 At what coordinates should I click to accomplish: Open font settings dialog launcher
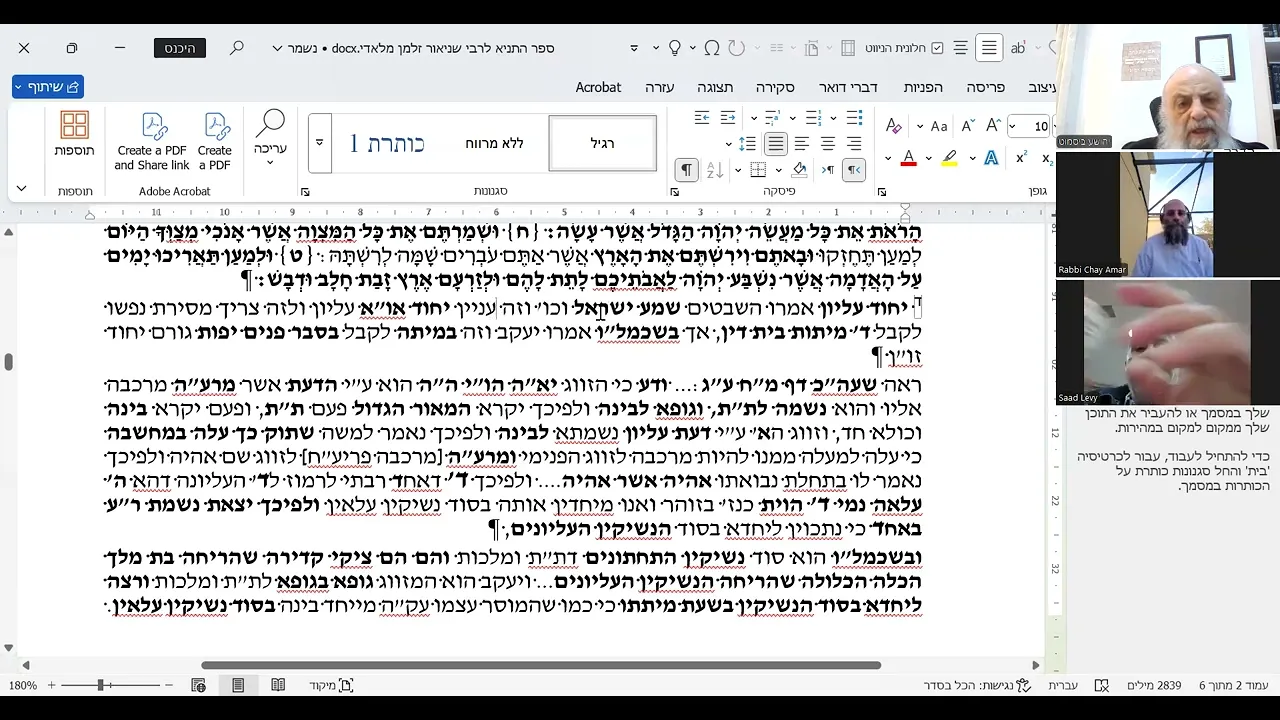[882, 191]
